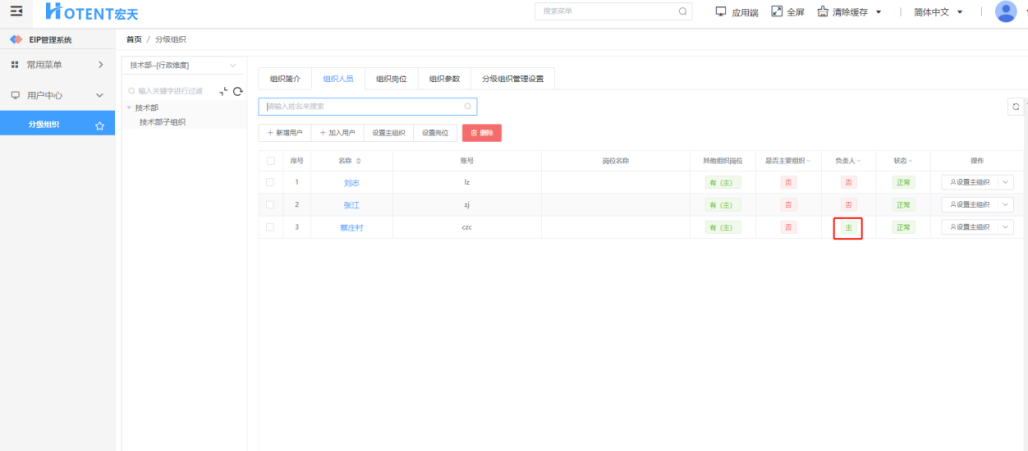
Task: Open action dropdown arrow for zj row
Action: coord(1006,205)
